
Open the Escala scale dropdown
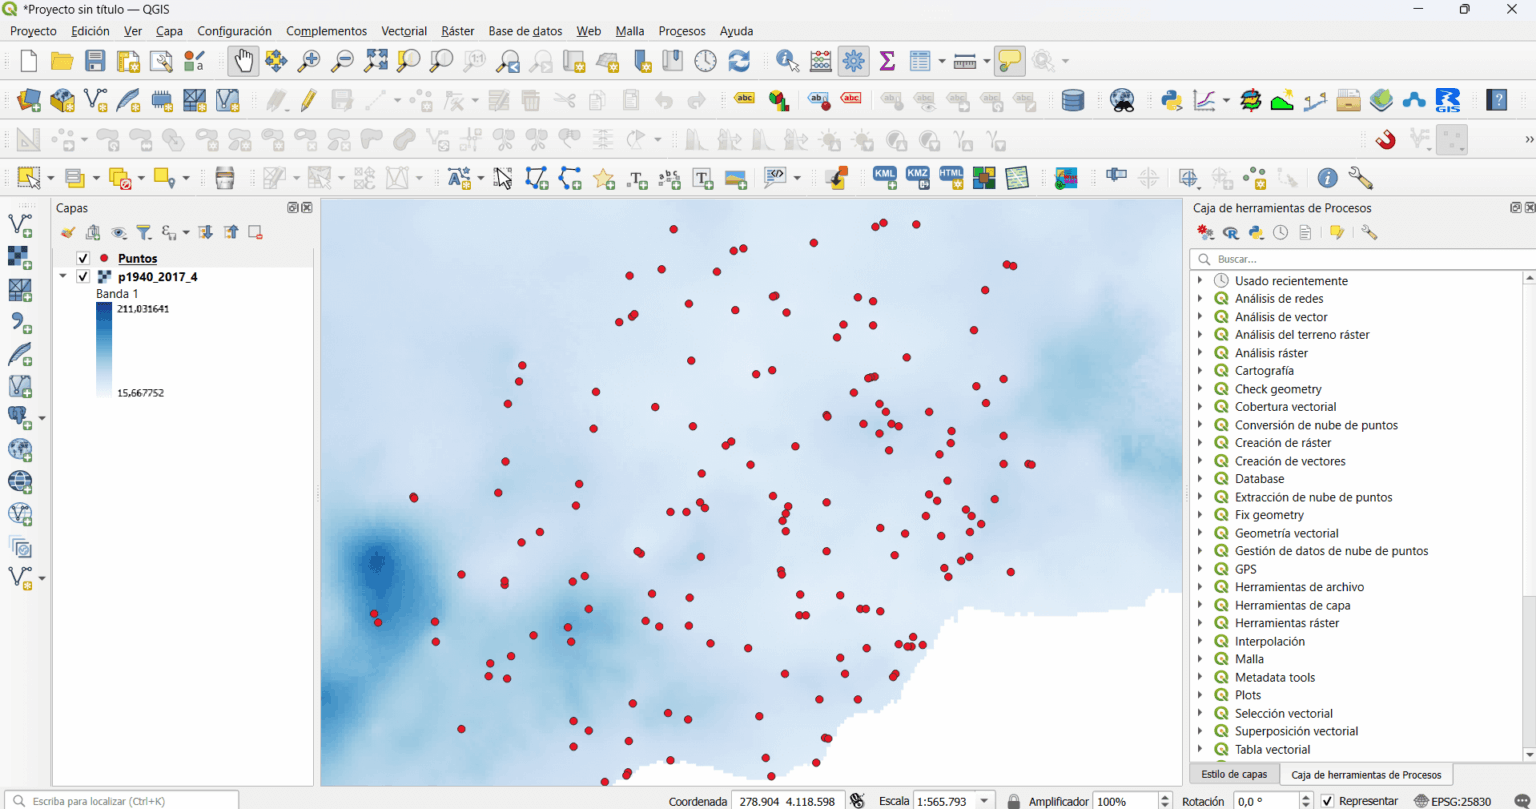point(983,801)
